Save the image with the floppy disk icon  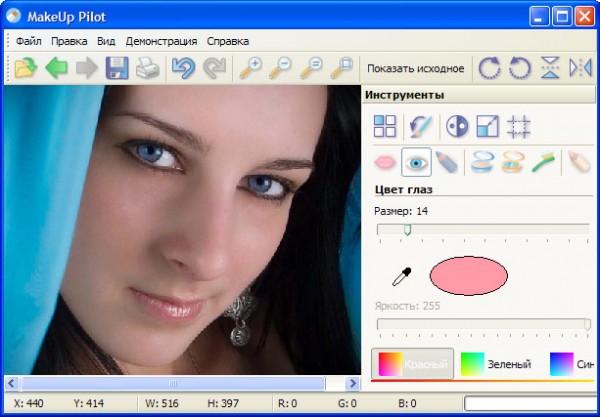point(117,68)
